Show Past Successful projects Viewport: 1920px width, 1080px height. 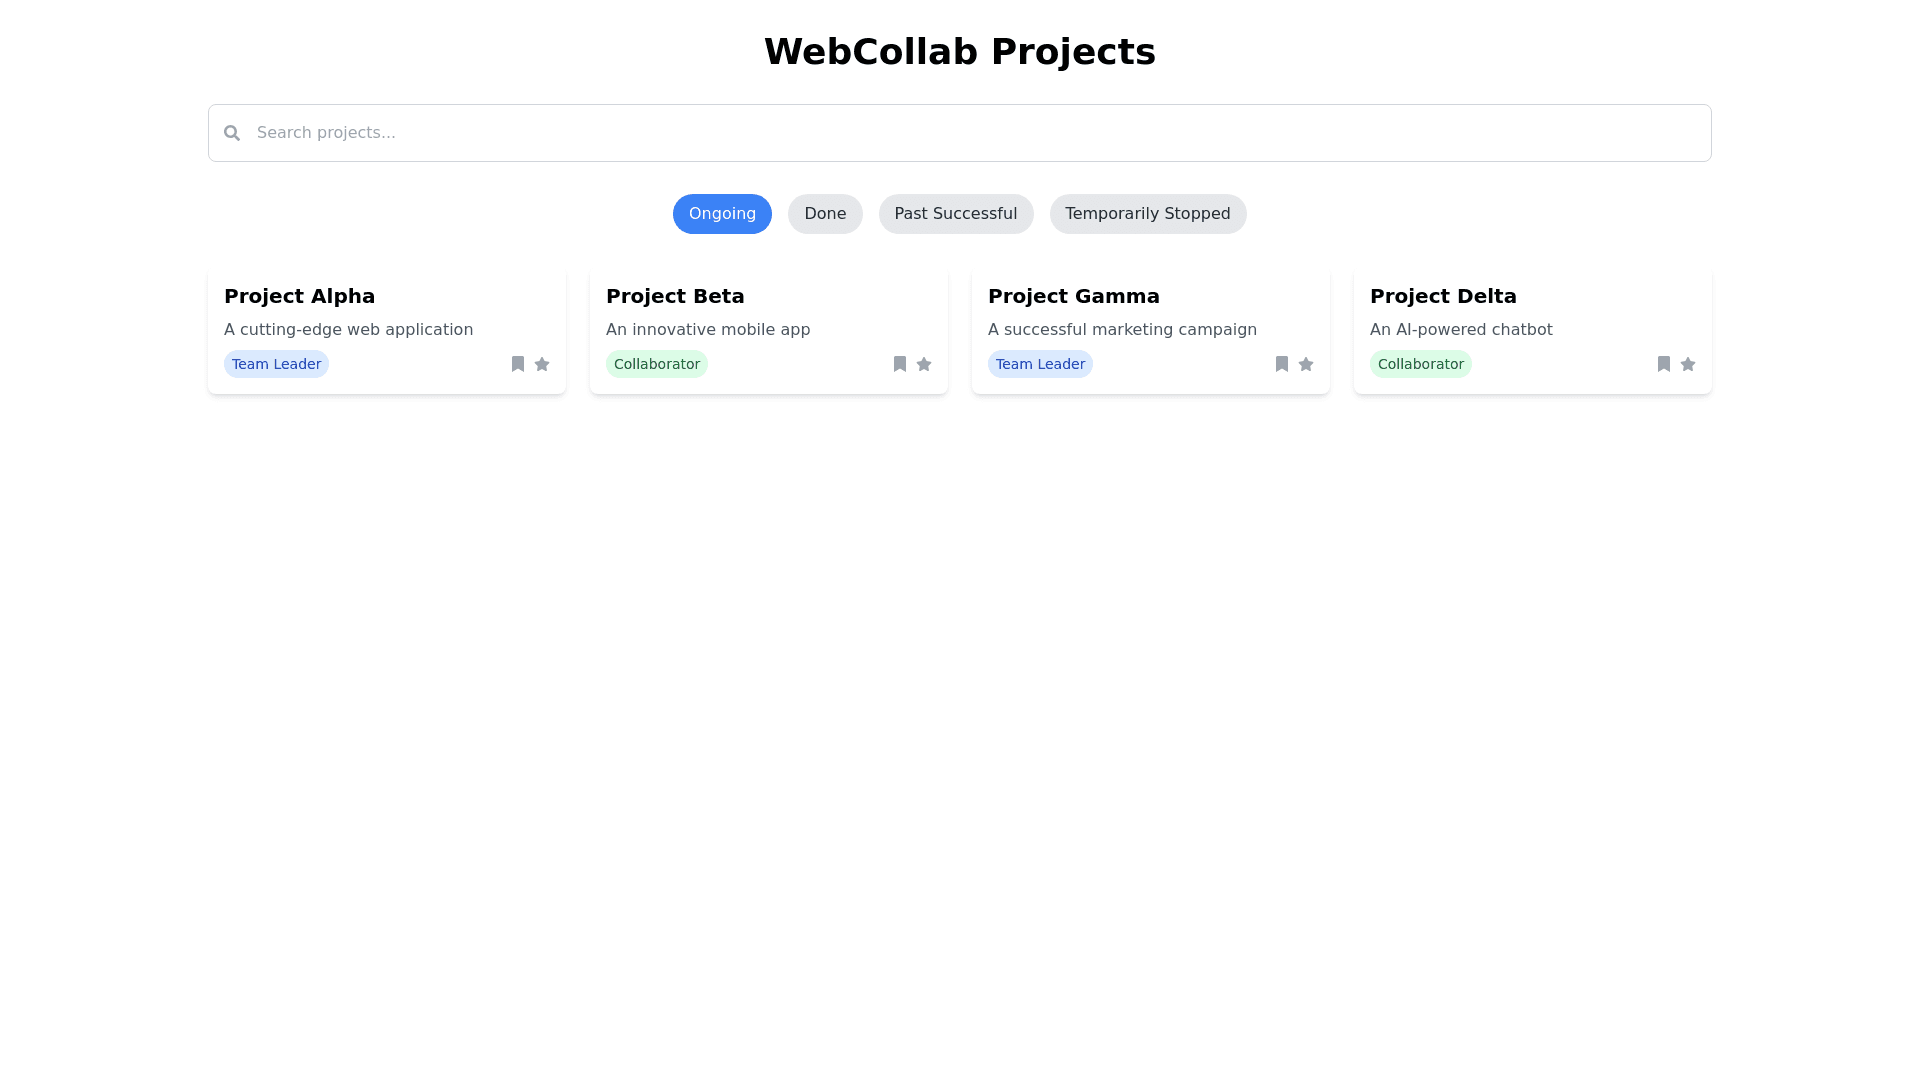coord(956,214)
